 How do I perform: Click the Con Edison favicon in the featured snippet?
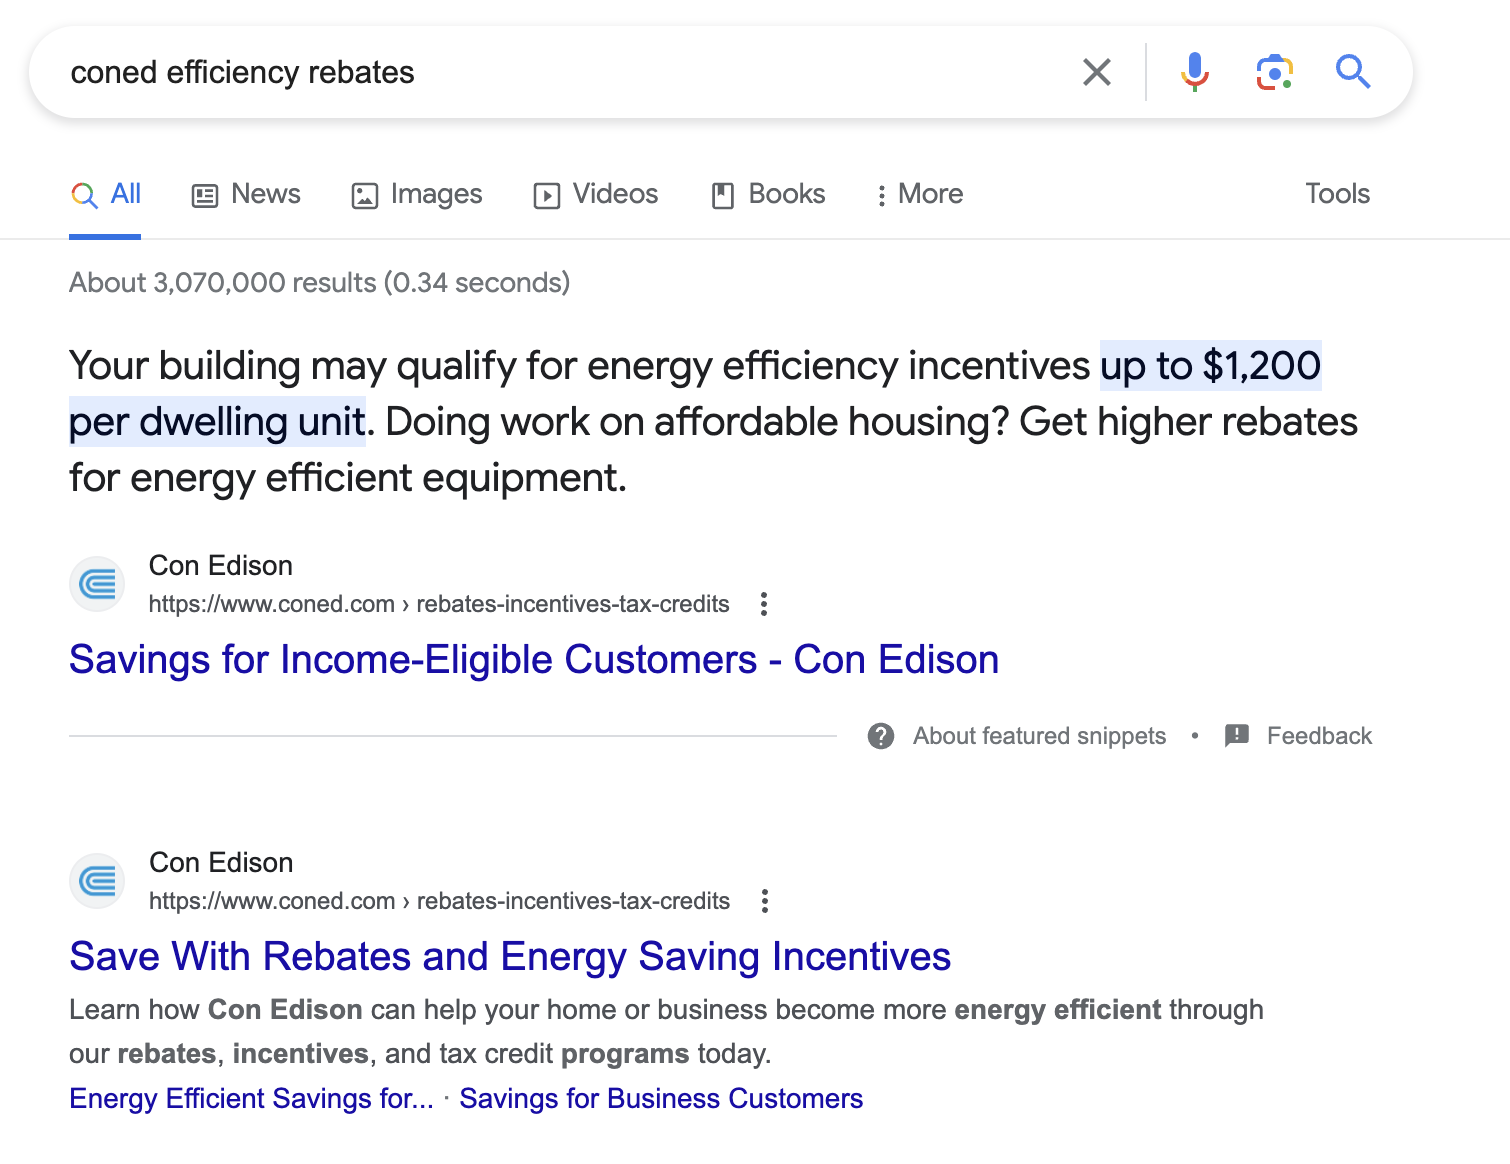pos(97,584)
